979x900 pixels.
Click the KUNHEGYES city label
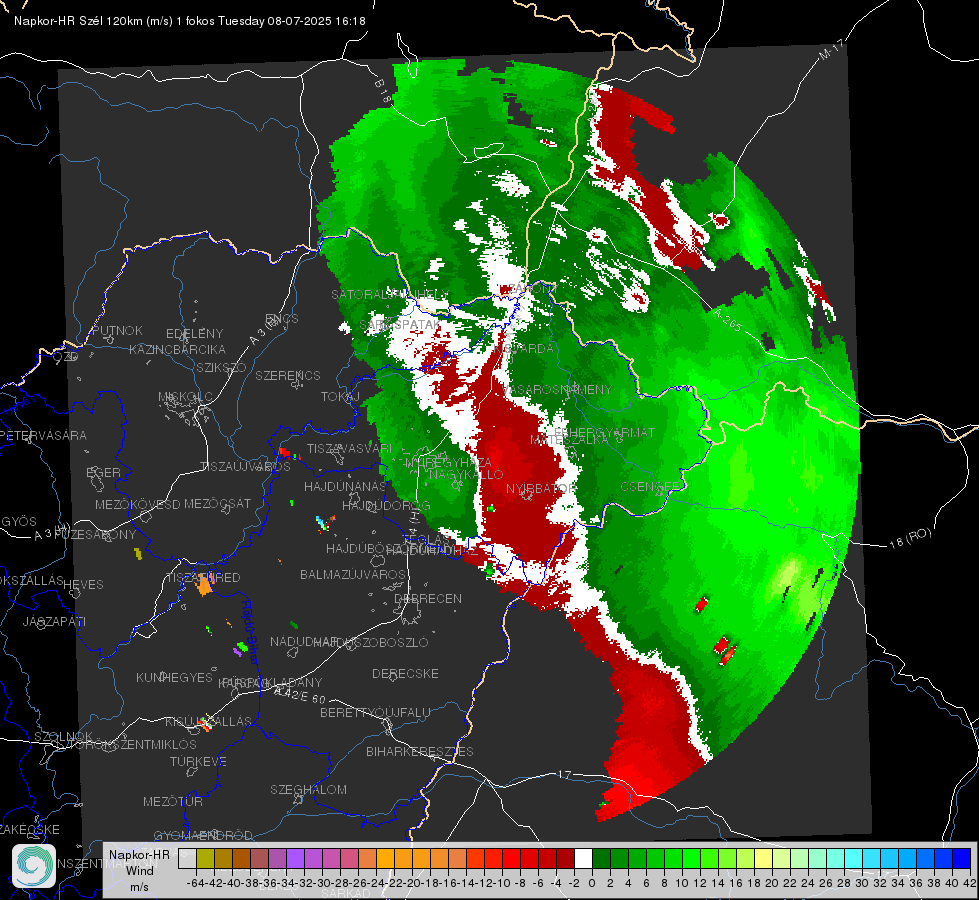point(174,678)
